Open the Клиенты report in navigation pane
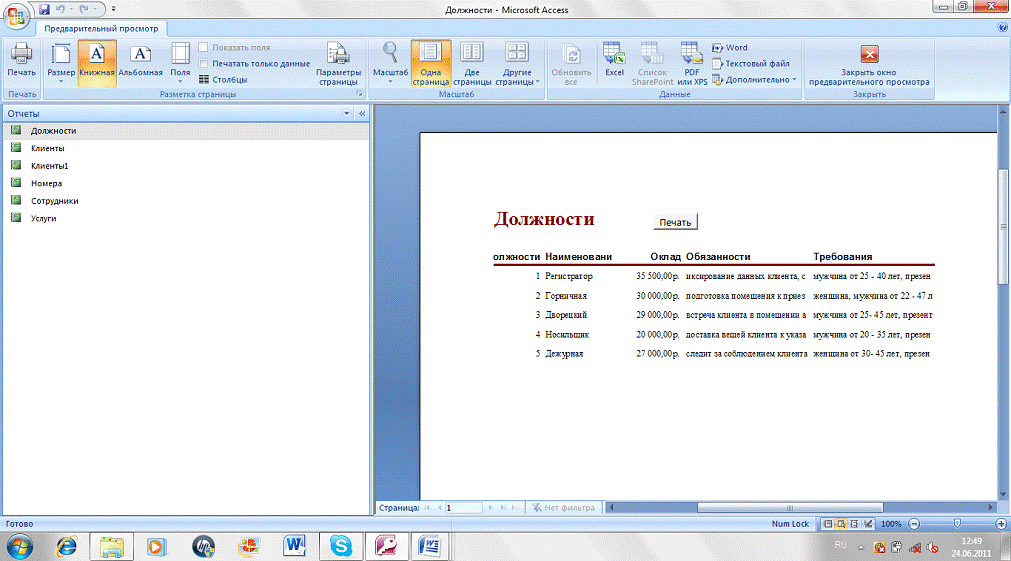Viewport: 1011px width, 561px height. (48, 148)
